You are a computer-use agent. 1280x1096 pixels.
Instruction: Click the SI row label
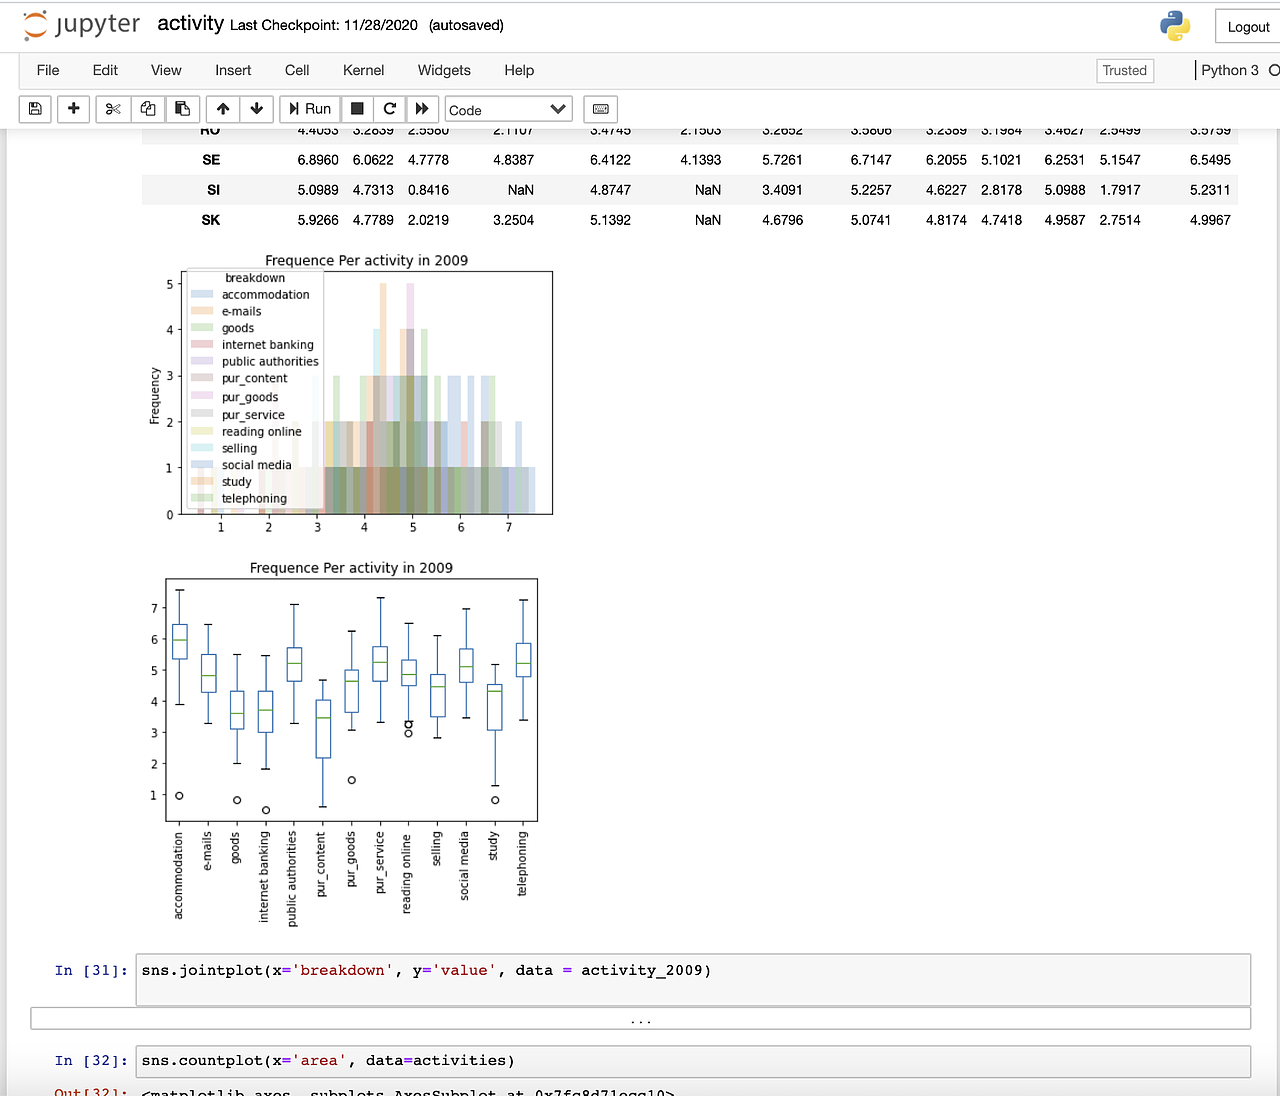tap(213, 190)
